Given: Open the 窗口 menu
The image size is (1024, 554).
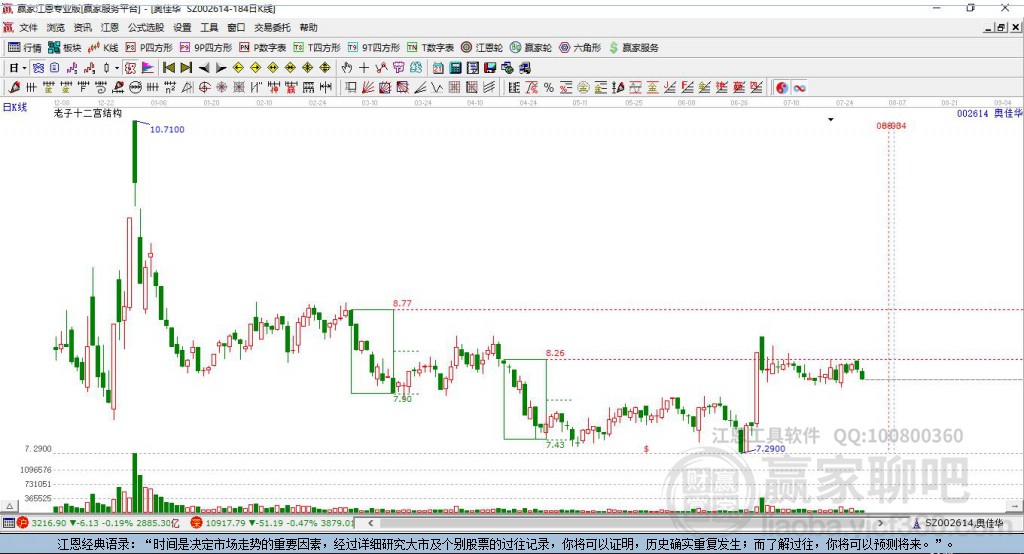Looking at the screenshot, I should click(x=236, y=27).
